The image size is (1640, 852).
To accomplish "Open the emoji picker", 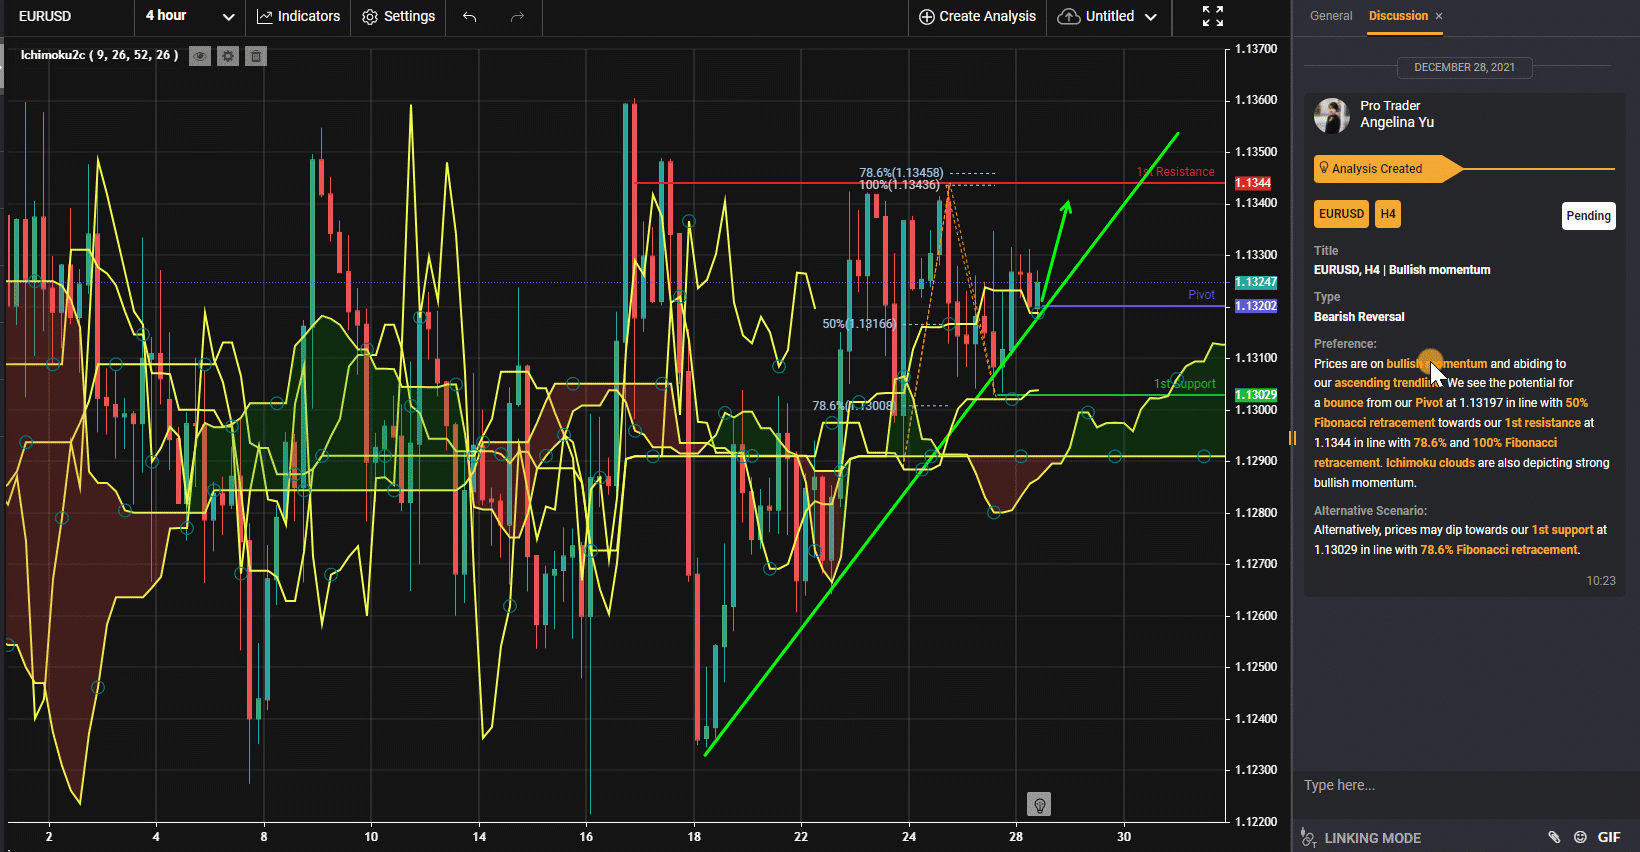I will point(1580,837).
